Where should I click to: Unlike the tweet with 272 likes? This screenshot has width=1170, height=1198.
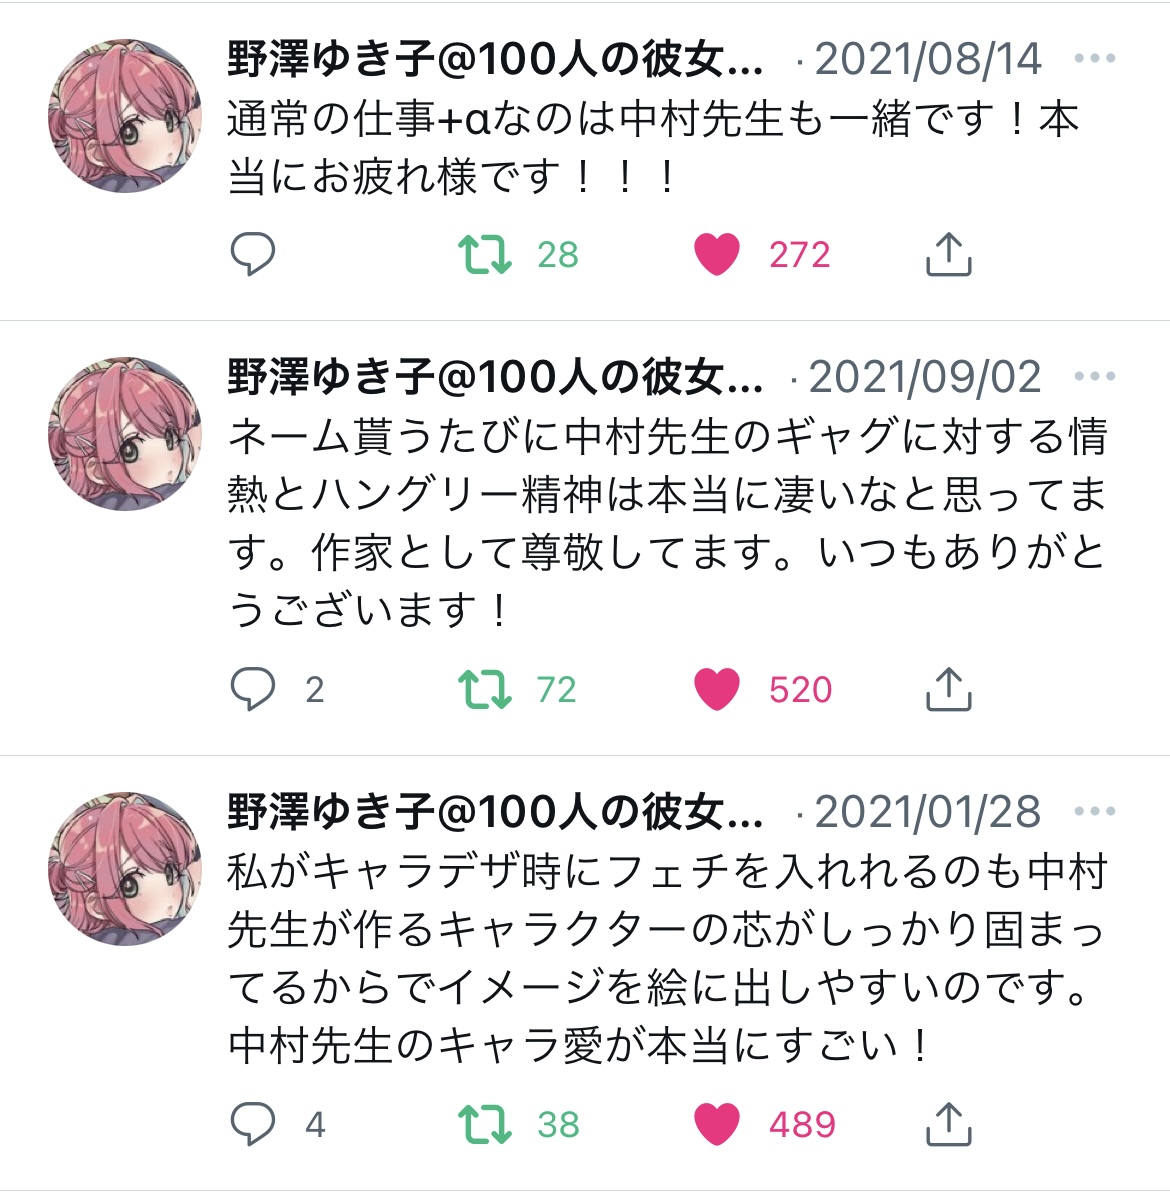tap(717, 254)
